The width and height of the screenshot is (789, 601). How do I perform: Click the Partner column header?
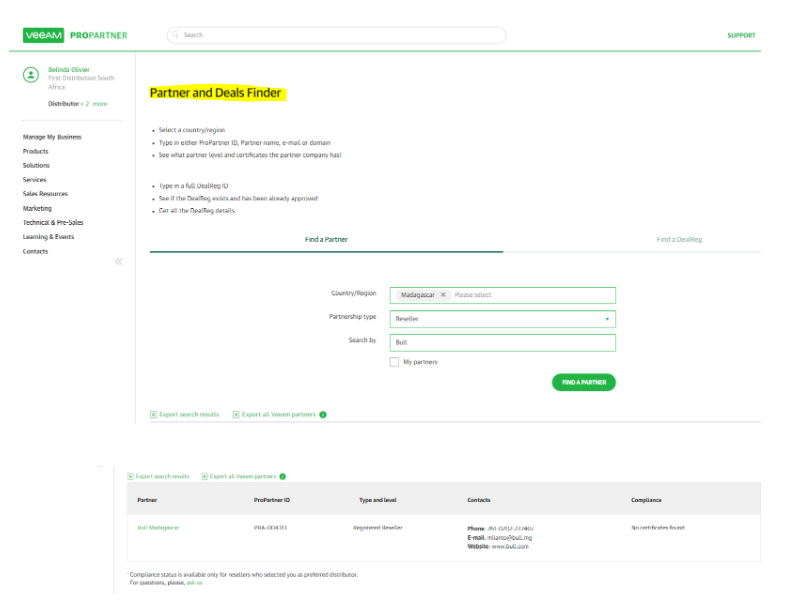click(147, 500)
